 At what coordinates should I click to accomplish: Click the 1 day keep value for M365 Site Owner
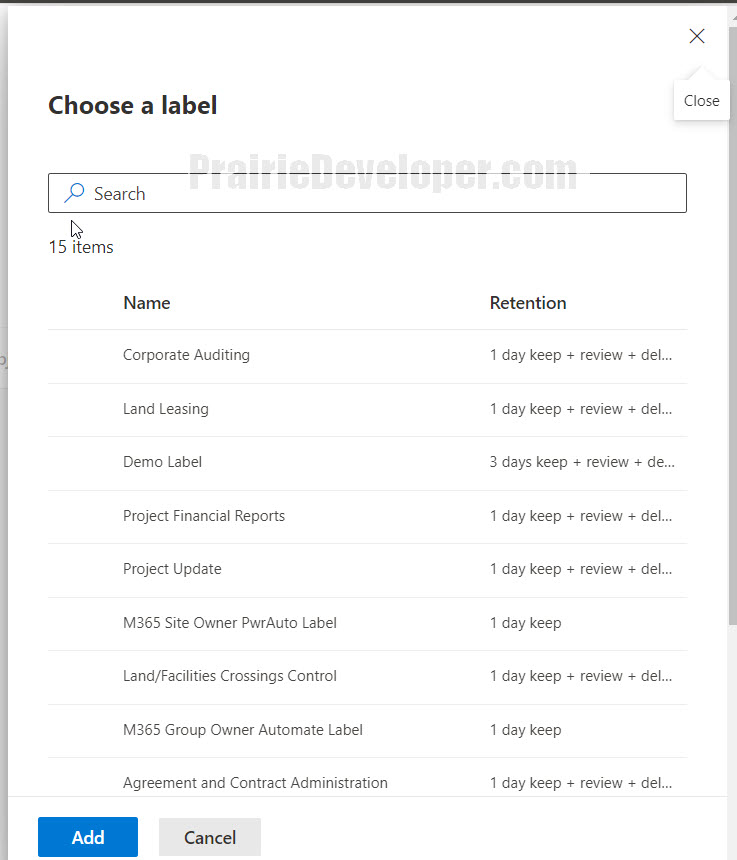click(x=525, y=623)
